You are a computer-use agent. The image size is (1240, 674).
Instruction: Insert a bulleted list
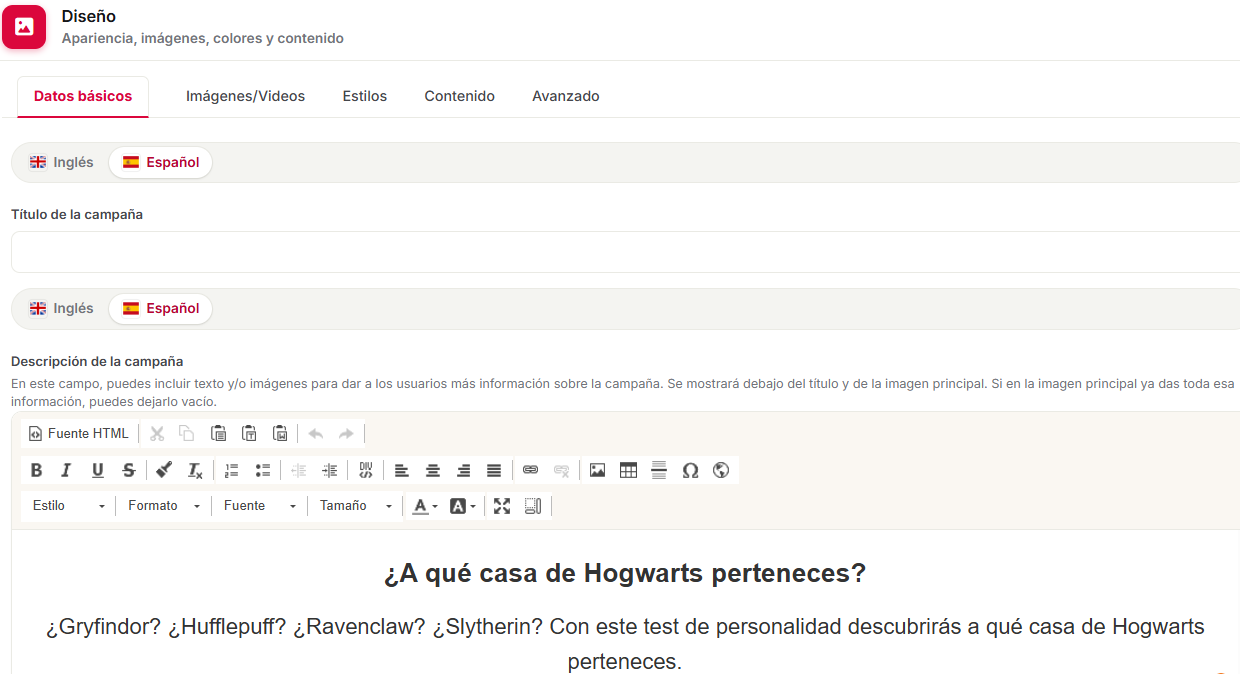[x=263, y=470]
